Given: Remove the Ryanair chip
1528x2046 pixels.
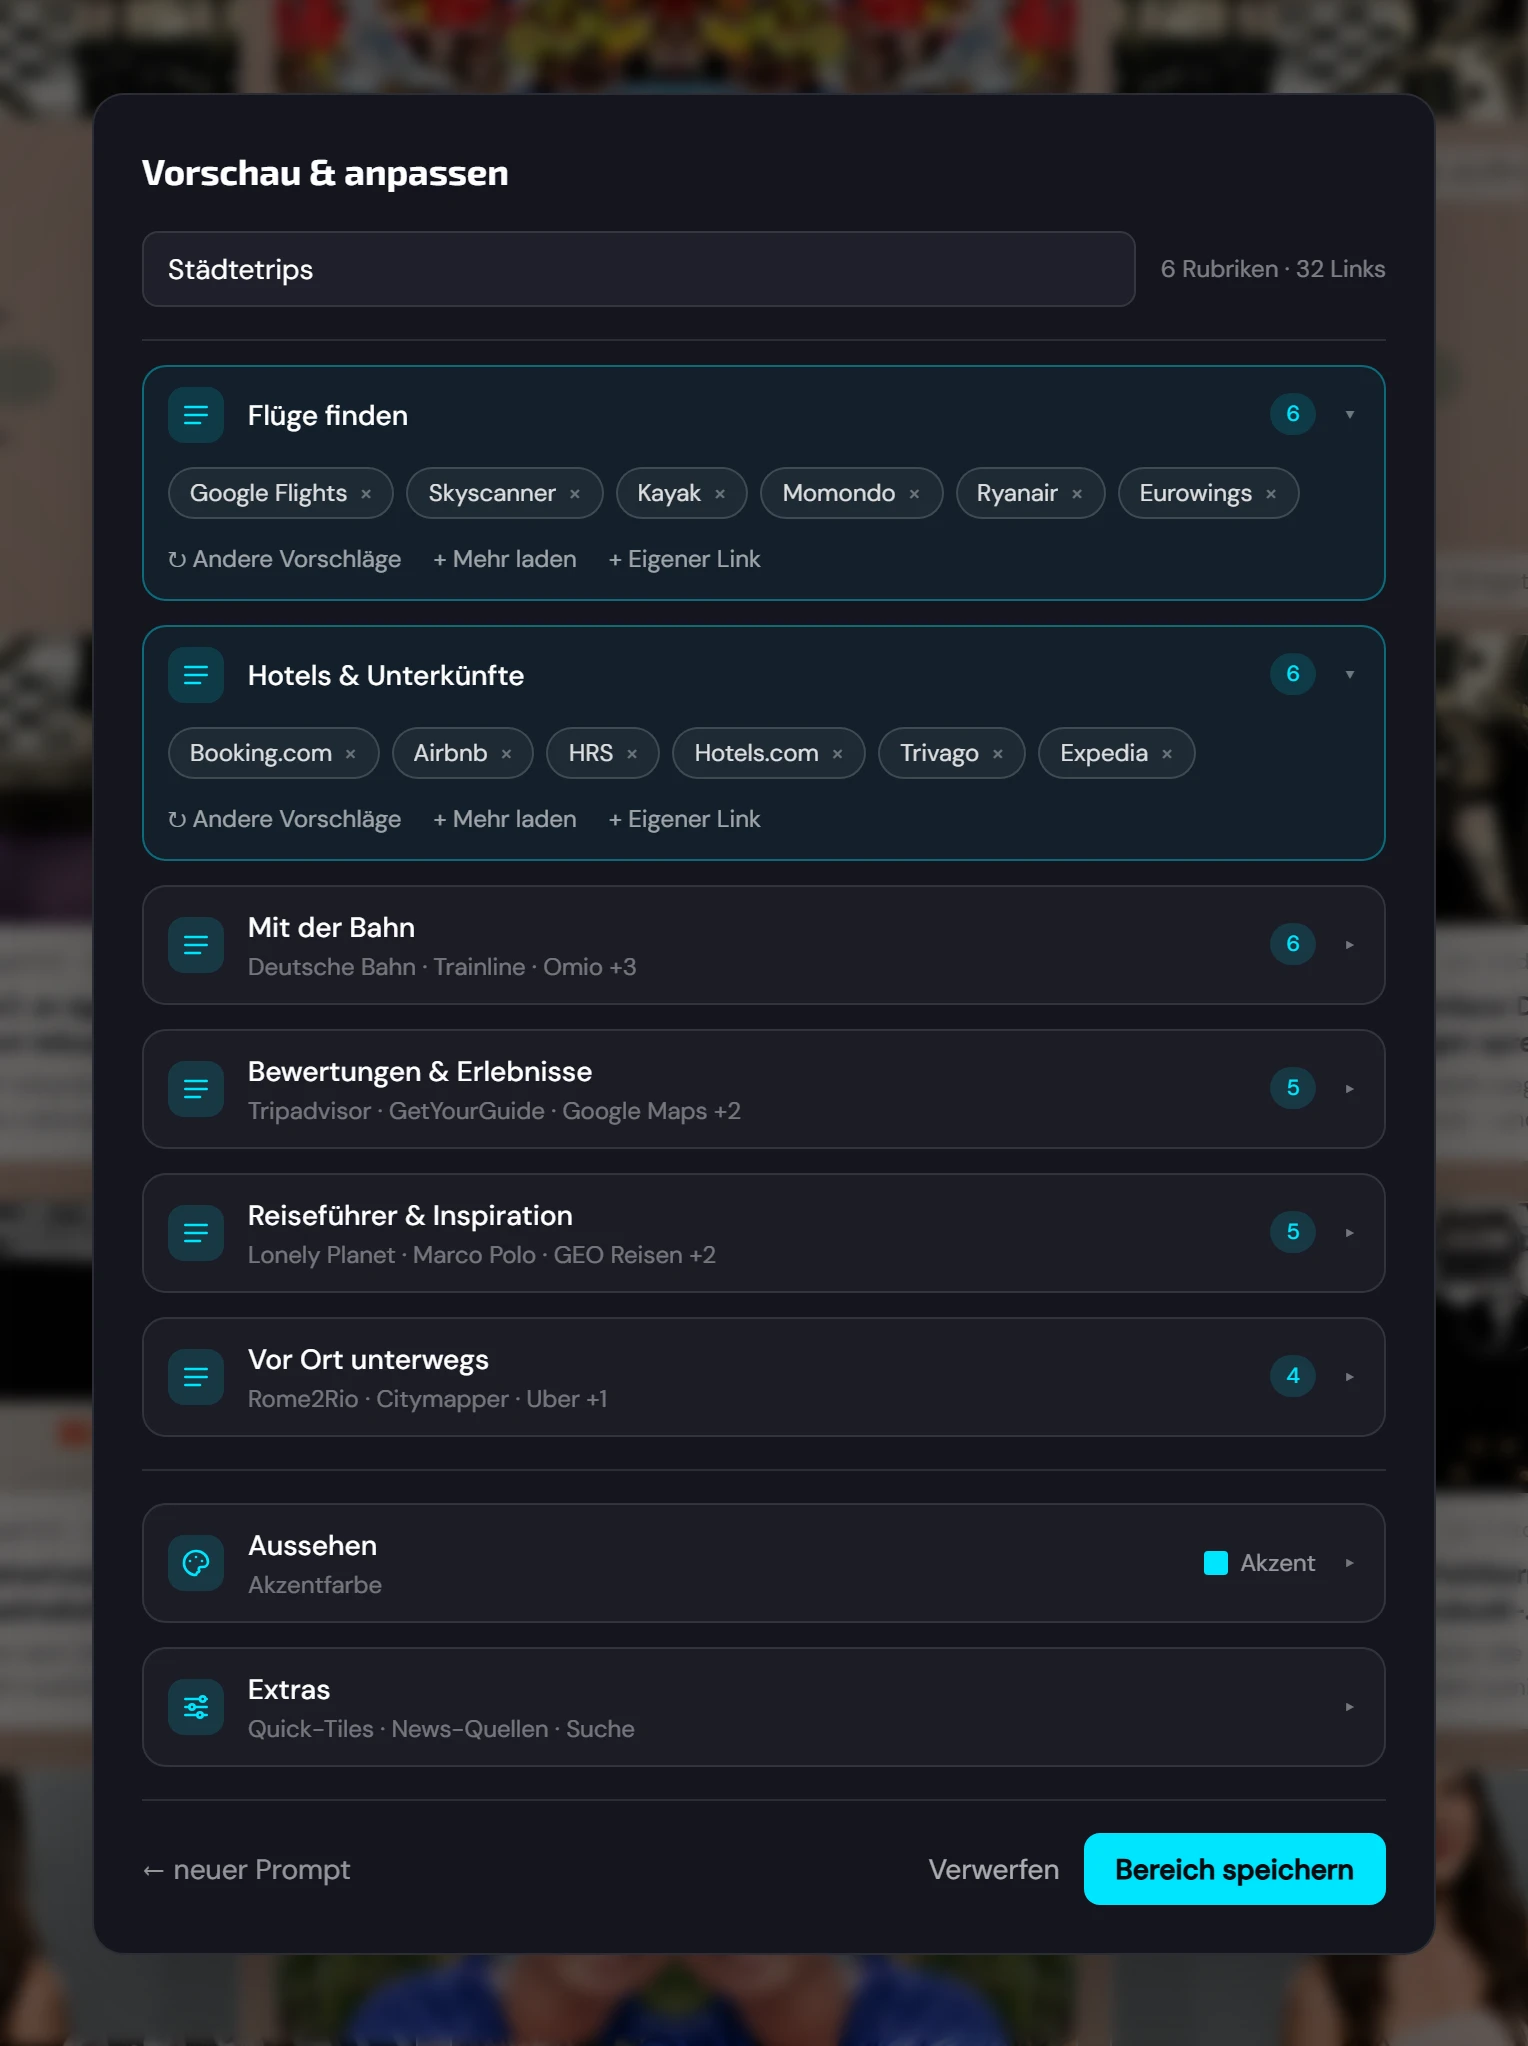Looking at the screenshot, I should pyautogui.click(x=1077, y=494).
